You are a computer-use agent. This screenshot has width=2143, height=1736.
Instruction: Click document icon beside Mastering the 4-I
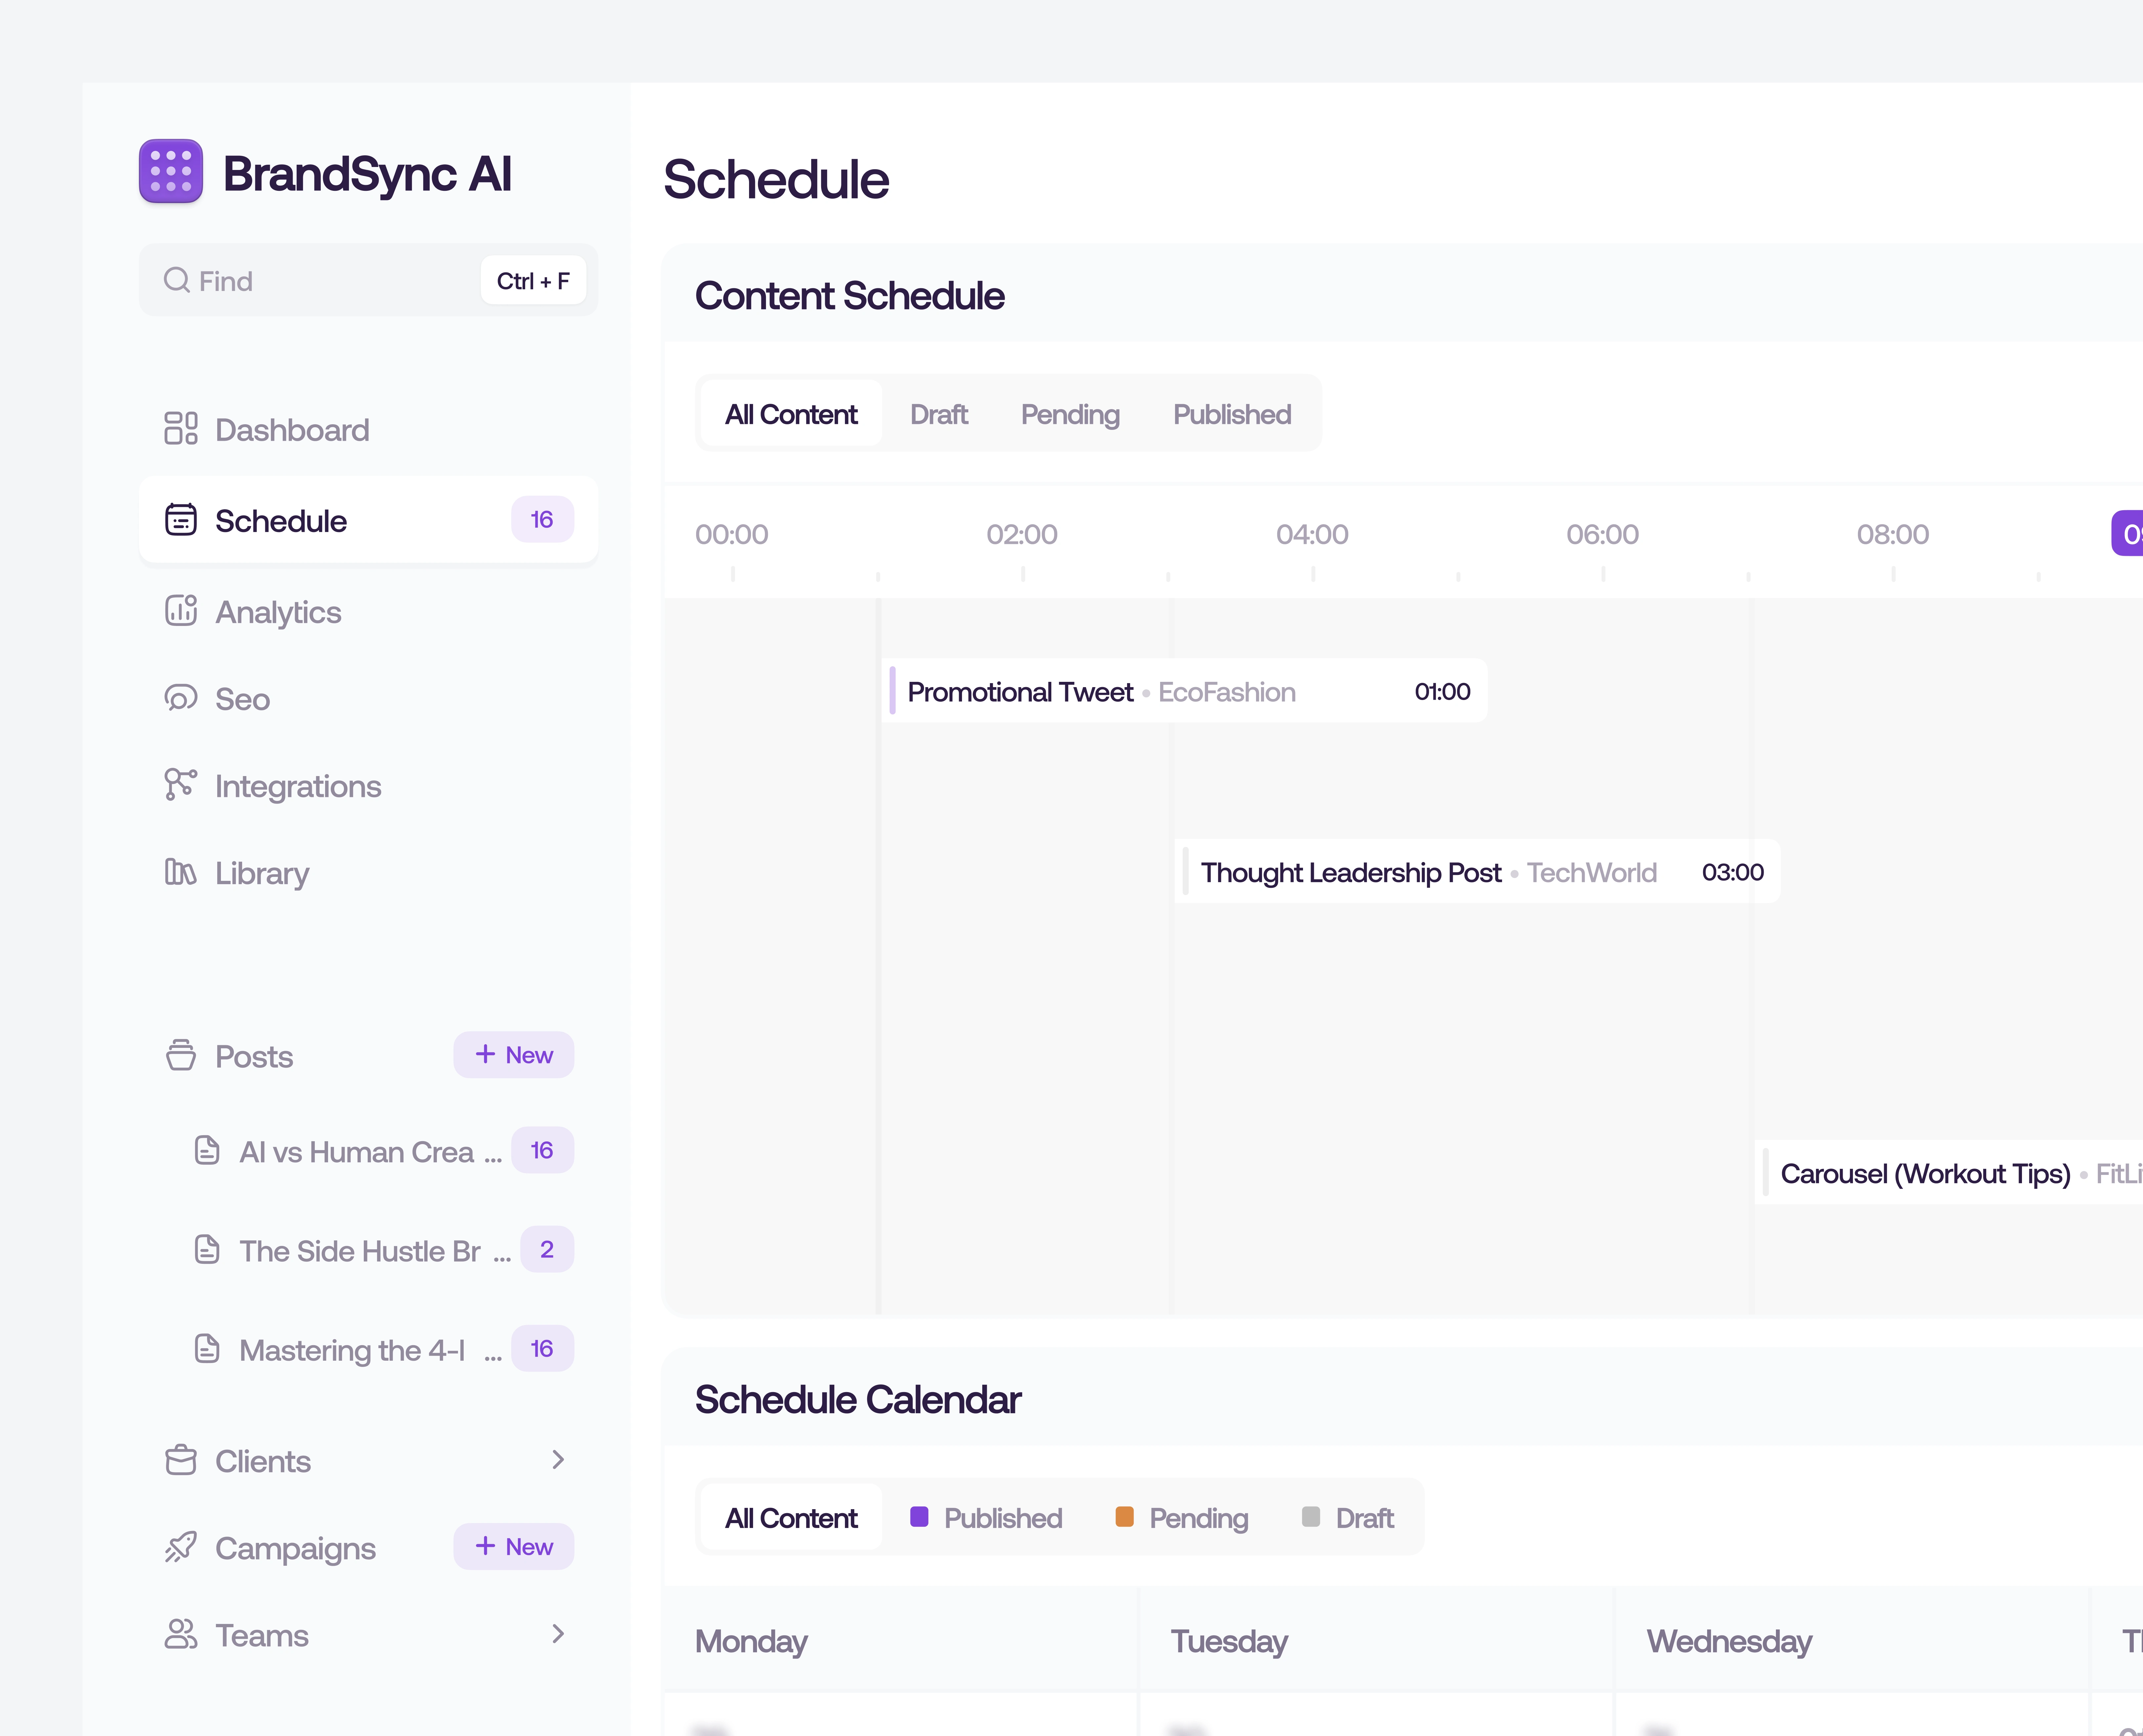click(x=207, y=1349)
